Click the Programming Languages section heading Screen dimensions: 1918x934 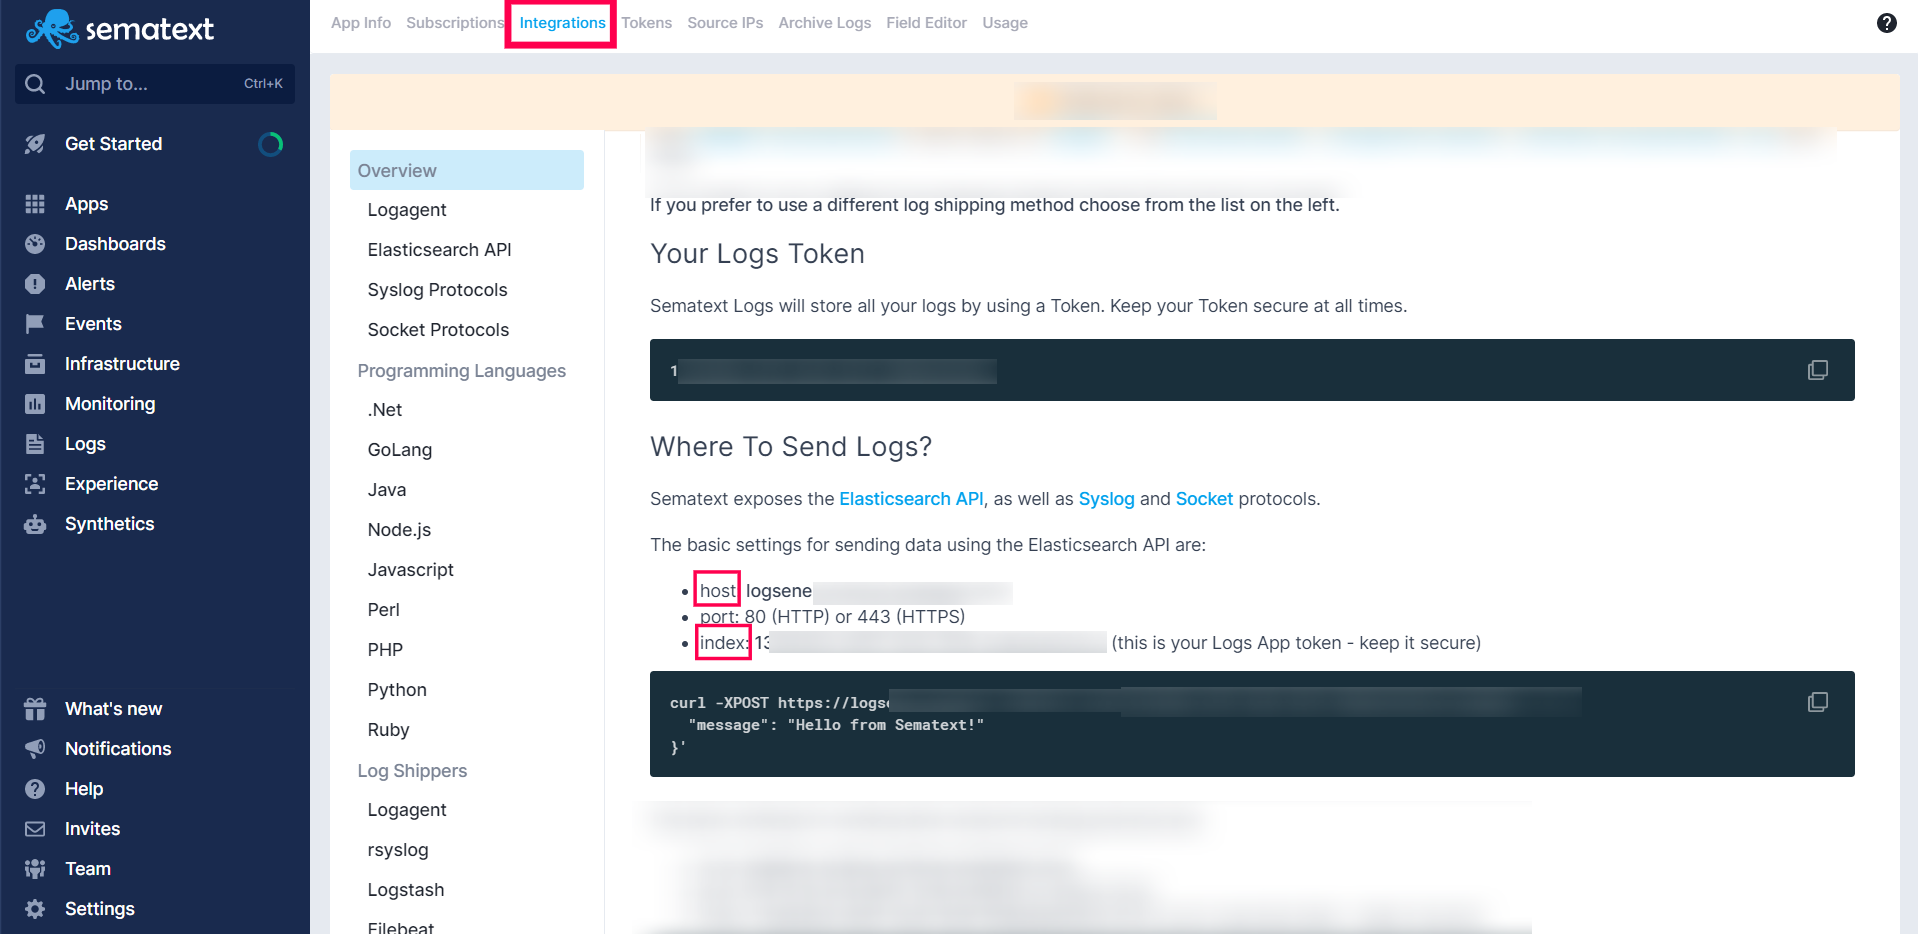tap(462, 371)
